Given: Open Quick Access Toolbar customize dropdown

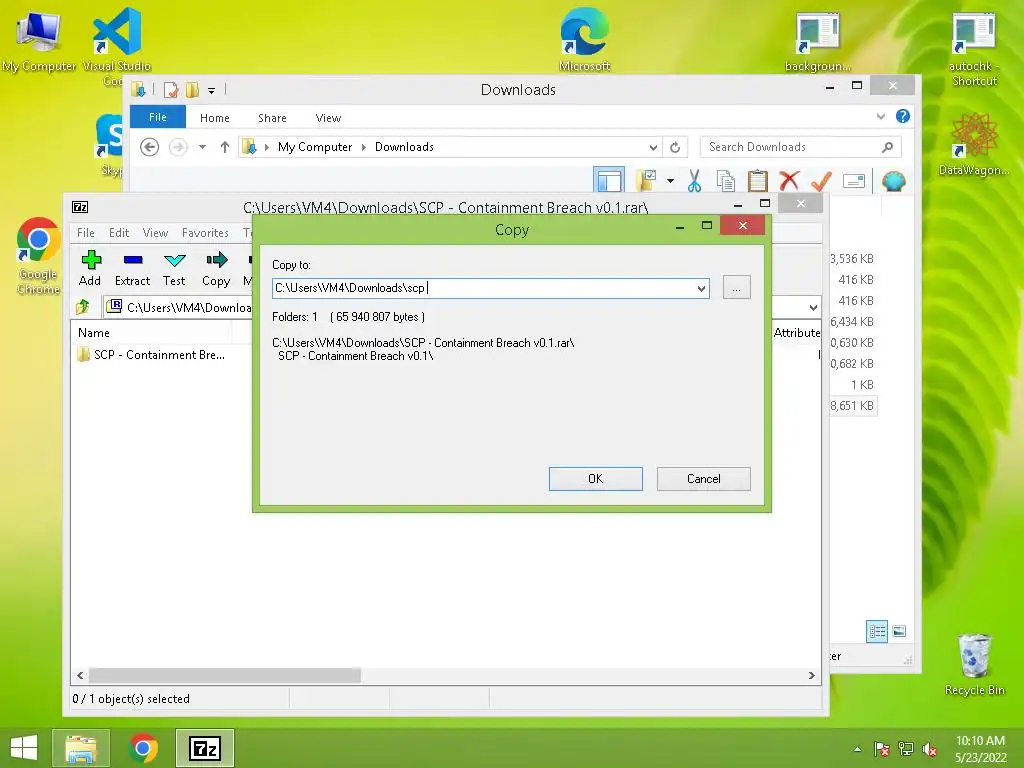Looking at the screenshot, I should 212,90.
